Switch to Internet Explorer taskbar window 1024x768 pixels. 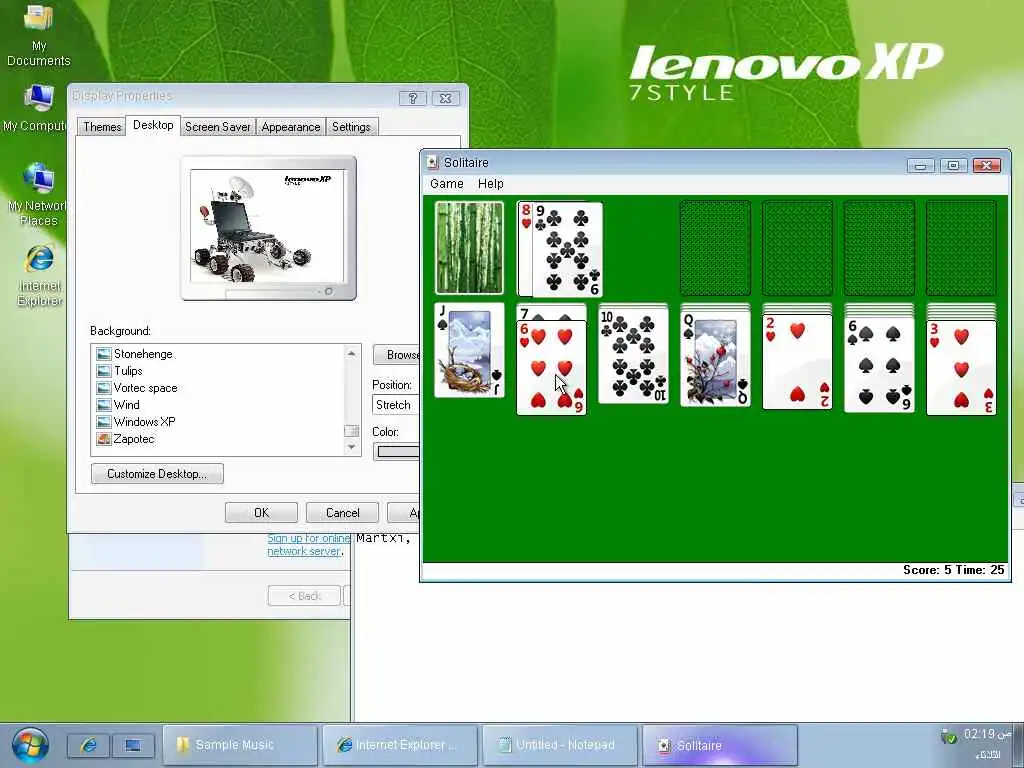click(x=400, y=744)
